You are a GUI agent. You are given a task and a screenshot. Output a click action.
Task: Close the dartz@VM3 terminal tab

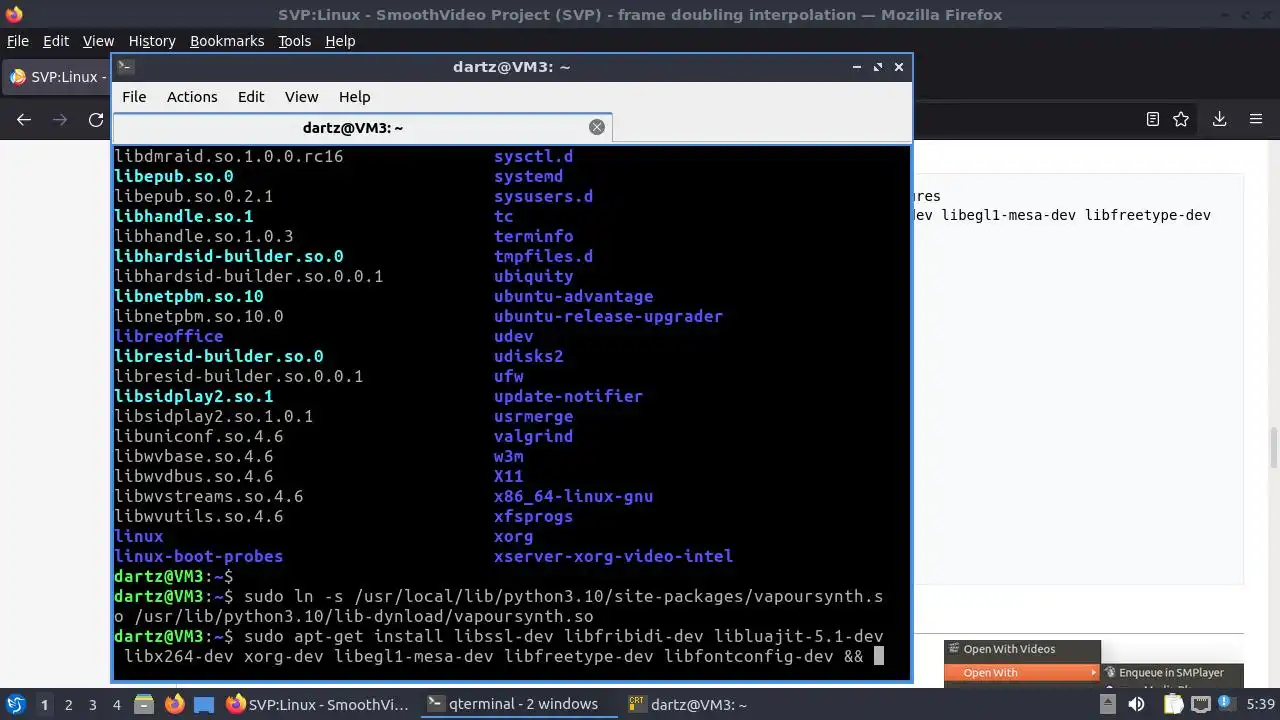click(x=597, y=127)
